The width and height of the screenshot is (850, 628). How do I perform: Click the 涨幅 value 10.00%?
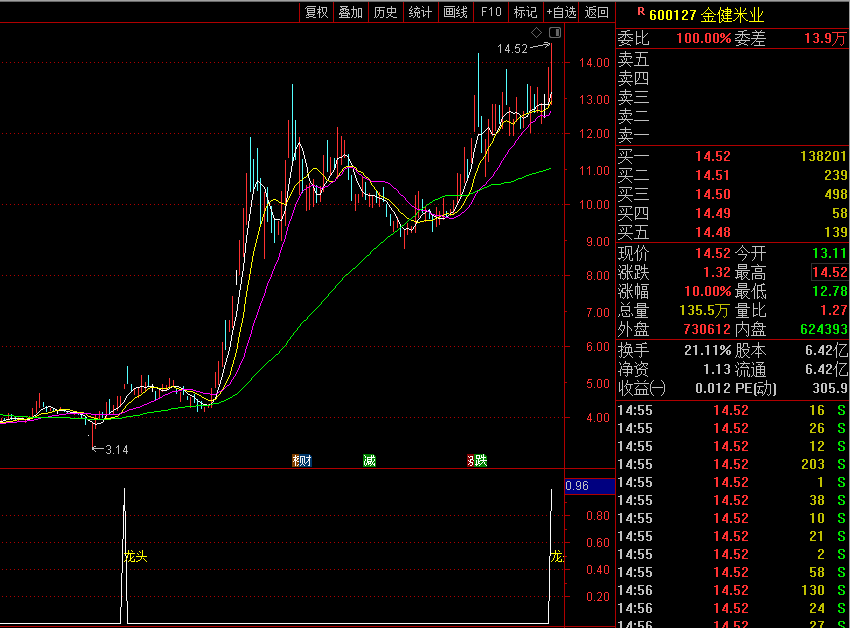708,291
